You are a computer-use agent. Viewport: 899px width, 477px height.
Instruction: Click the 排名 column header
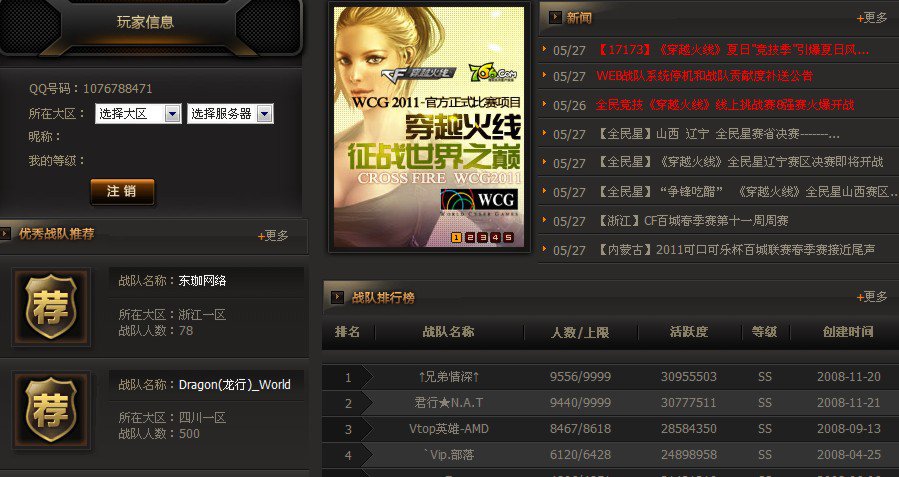[347, 331]
